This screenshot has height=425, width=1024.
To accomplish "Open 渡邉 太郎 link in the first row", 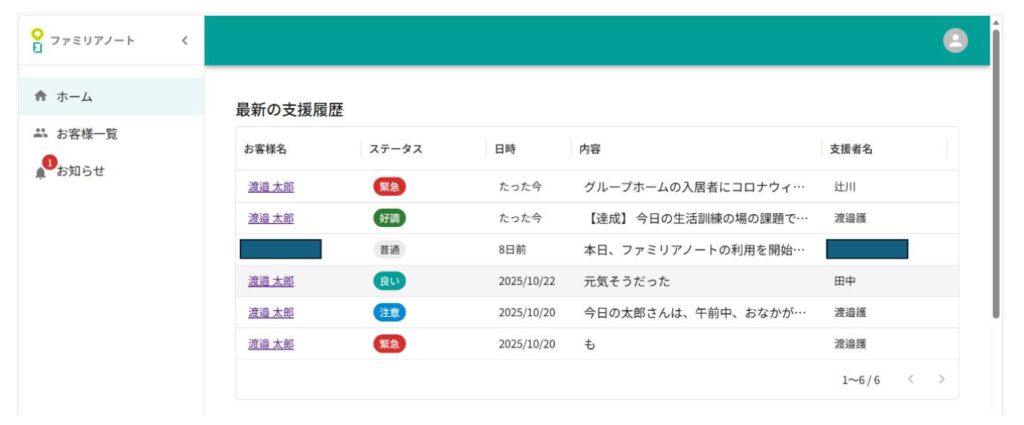I will pyautogui.click(x=271, y=187).
